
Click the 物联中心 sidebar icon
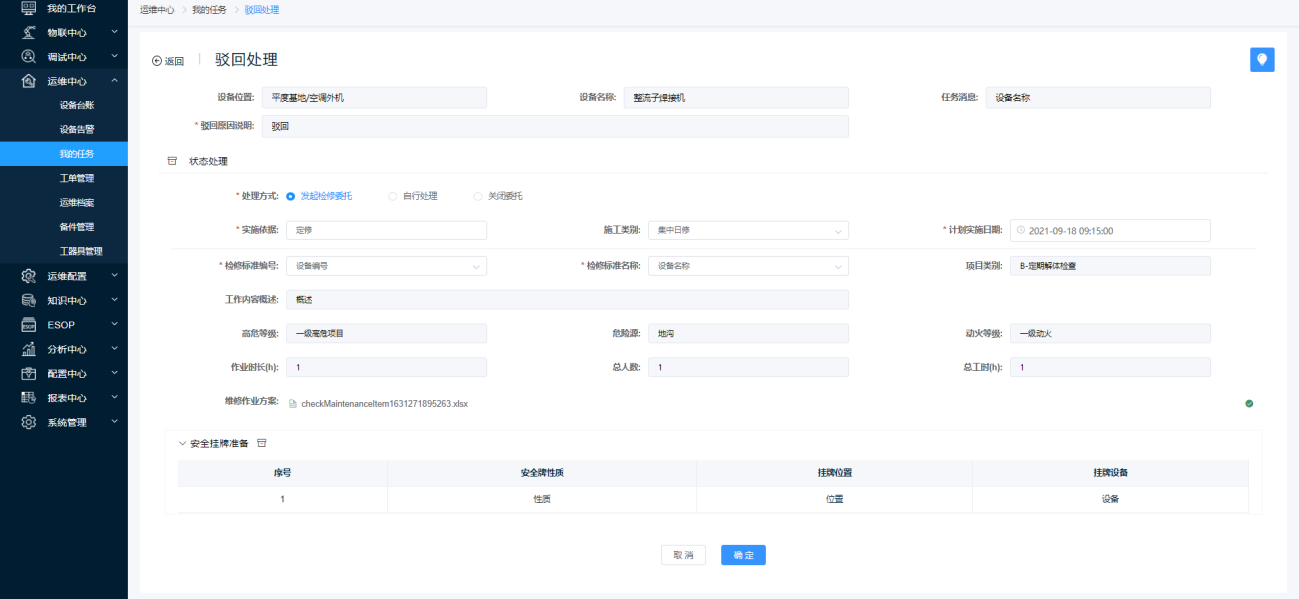29,32
